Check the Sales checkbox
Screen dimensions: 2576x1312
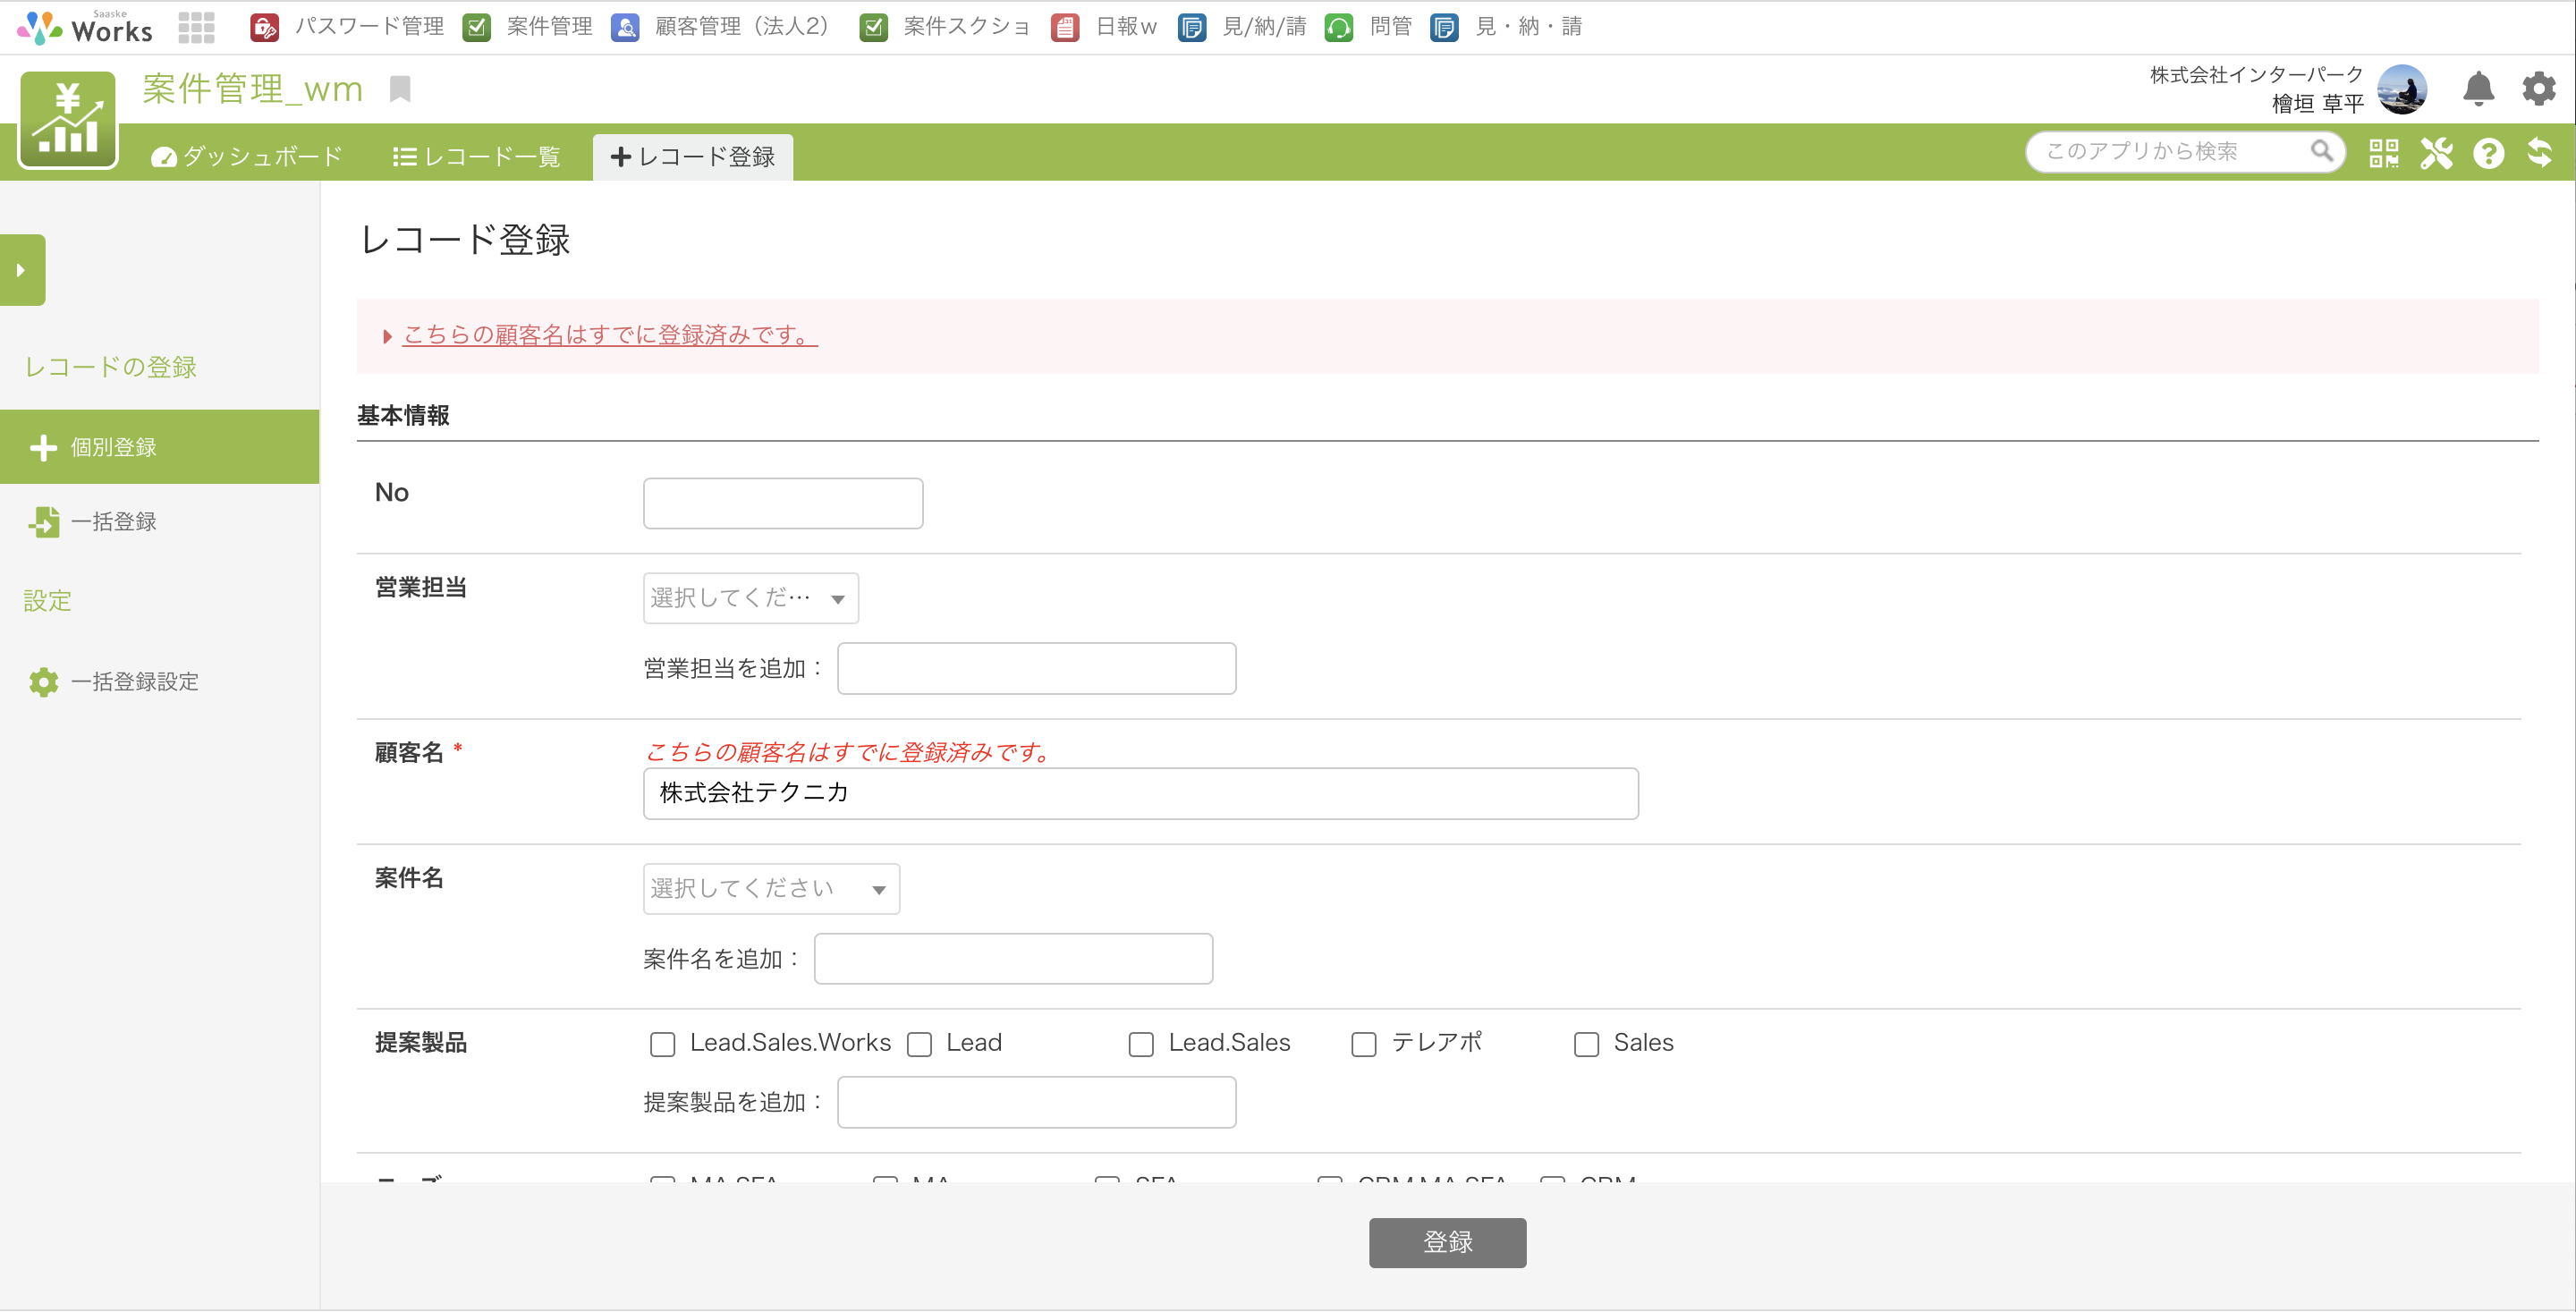coord(1586,1044)
